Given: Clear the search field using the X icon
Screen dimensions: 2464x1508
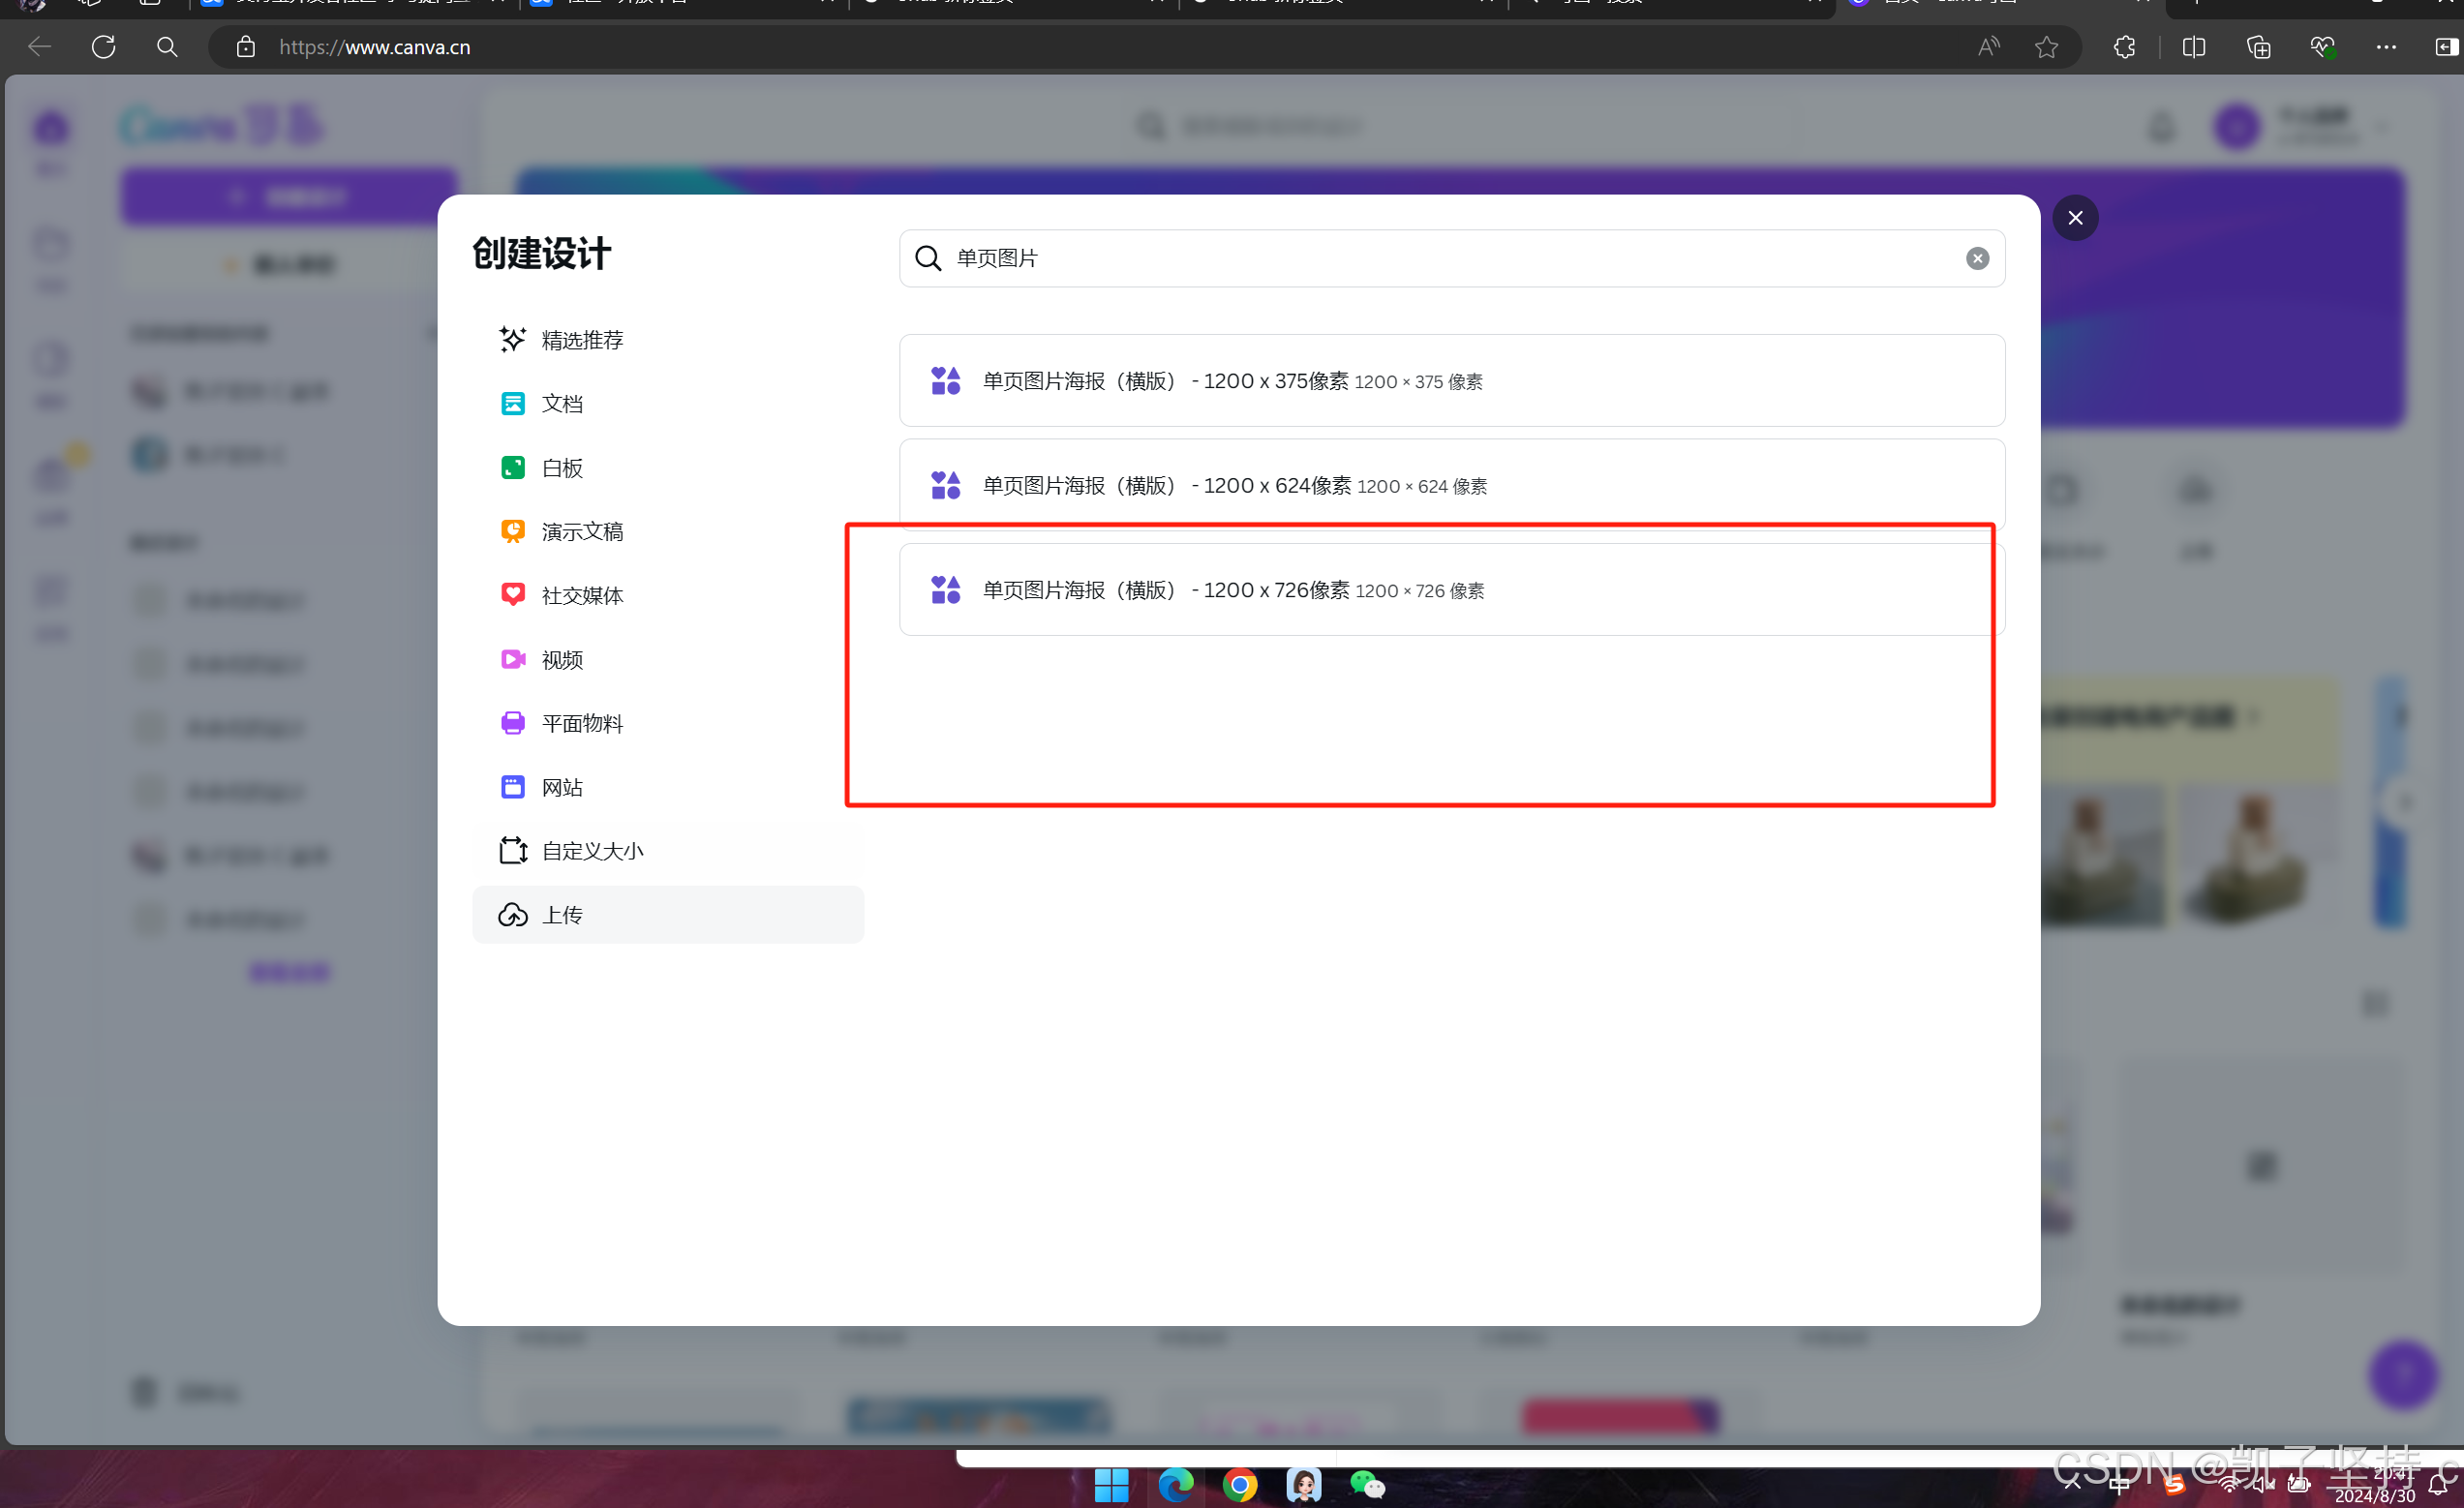Looking at the screenshot, I should (1977, 258).
